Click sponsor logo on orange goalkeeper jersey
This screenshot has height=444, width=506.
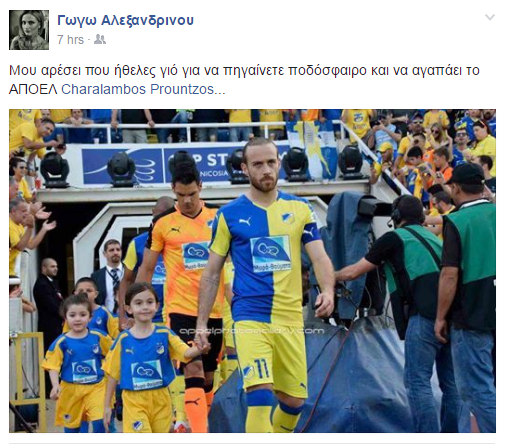[x=196, y=255]
